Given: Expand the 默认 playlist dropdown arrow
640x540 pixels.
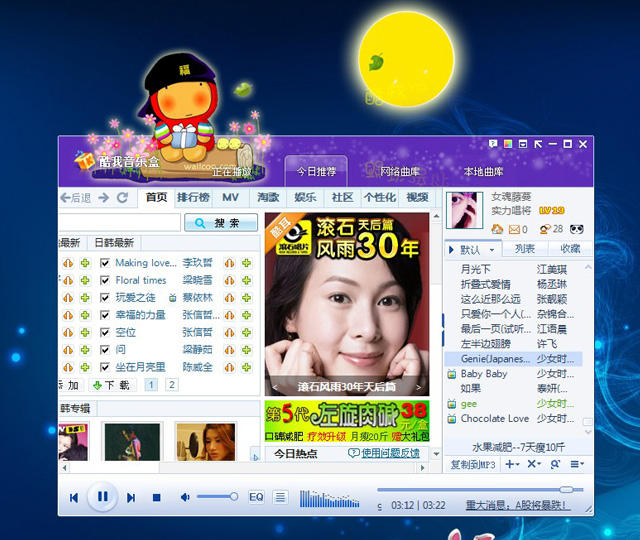Looking at the screenshot, I should click(x=492, y=250).
